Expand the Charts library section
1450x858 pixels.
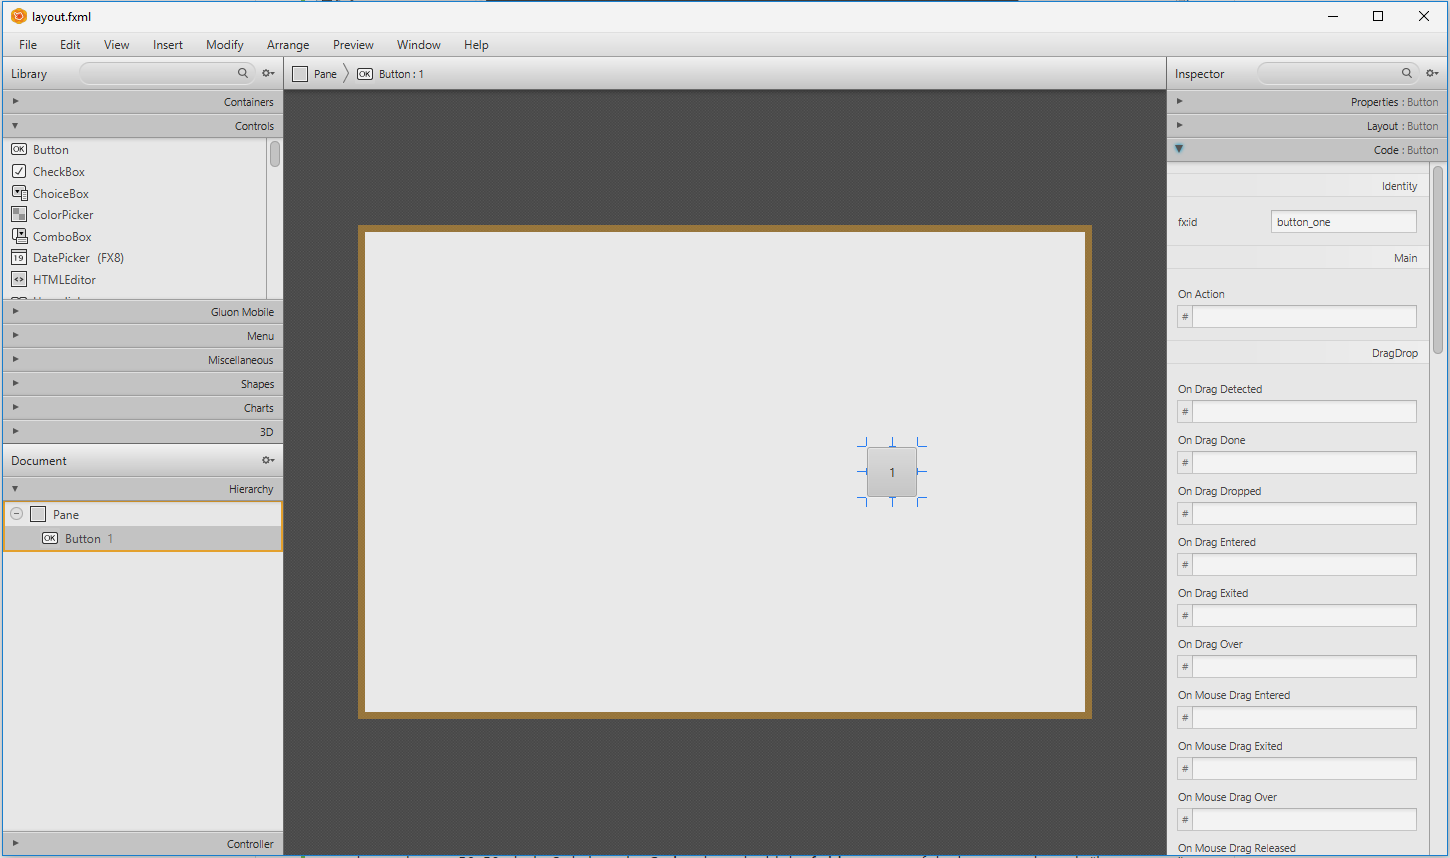coord(15,407)
